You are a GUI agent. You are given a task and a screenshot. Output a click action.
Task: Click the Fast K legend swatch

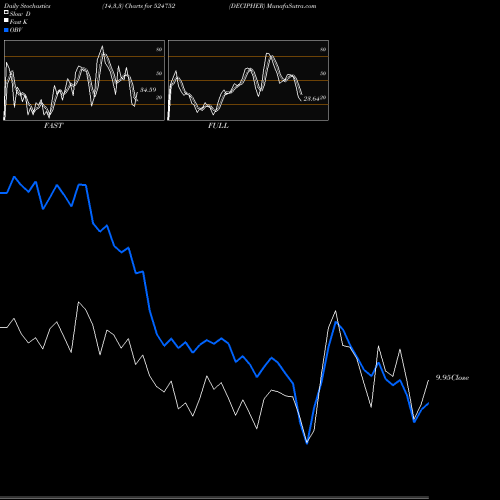(x=6, y=21)
